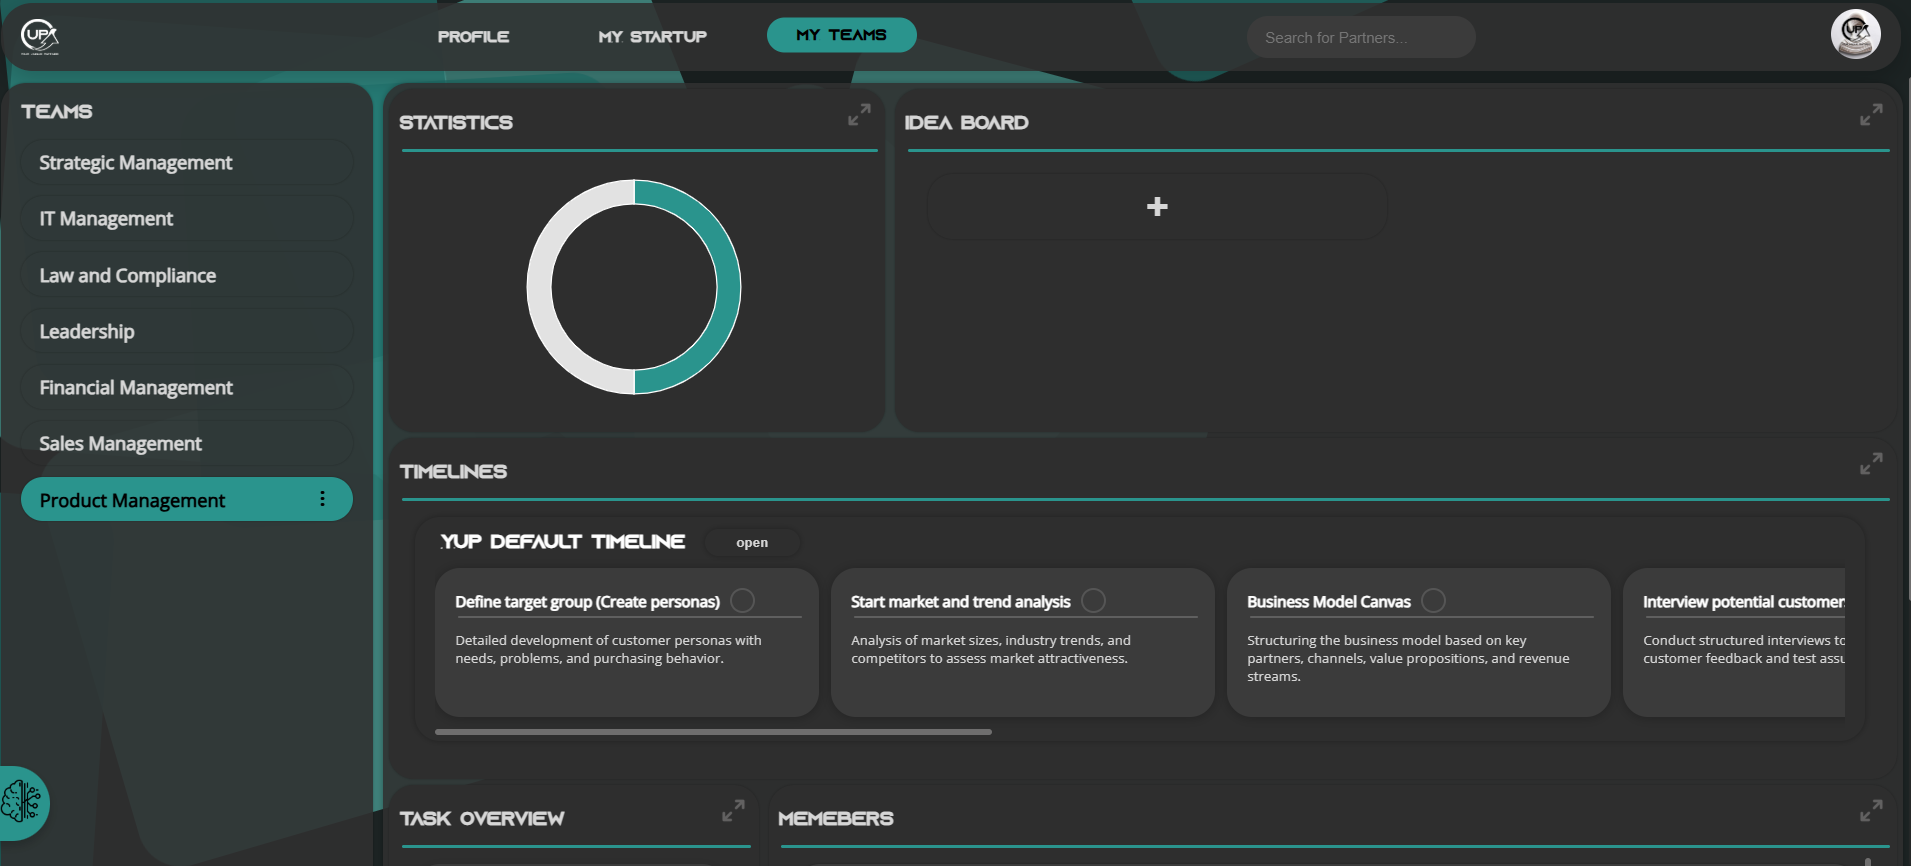Open Sales Management team
The width and height of the screenshot is (1911, 866).
[187, 443]
